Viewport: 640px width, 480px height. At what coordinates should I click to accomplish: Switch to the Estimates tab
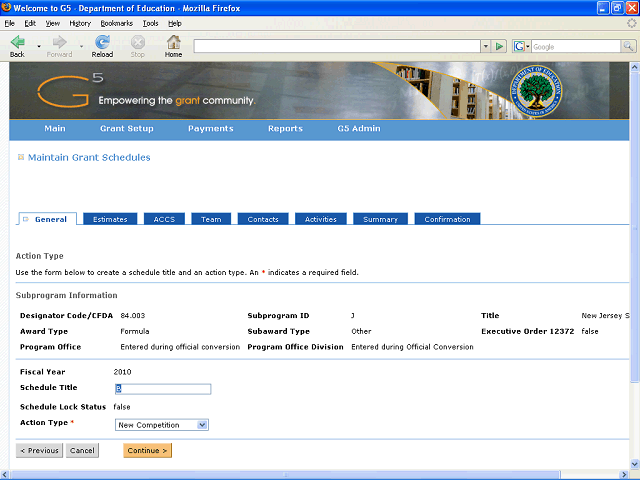click(x=110, y=219)
